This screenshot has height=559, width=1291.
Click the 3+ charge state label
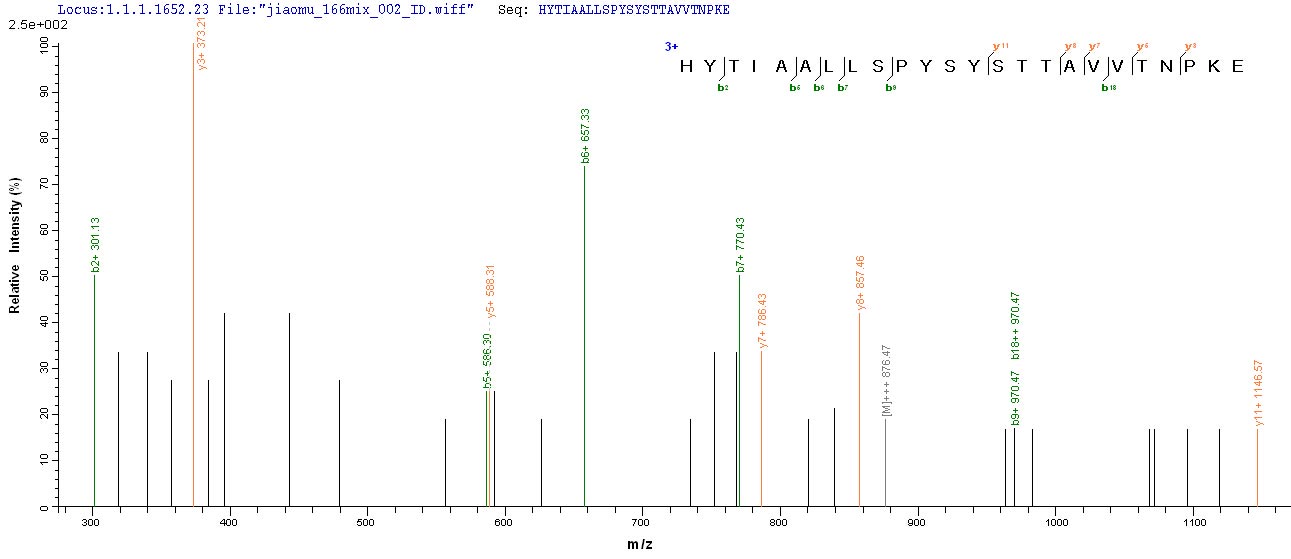pyautogui.click(x=671, y=46)
